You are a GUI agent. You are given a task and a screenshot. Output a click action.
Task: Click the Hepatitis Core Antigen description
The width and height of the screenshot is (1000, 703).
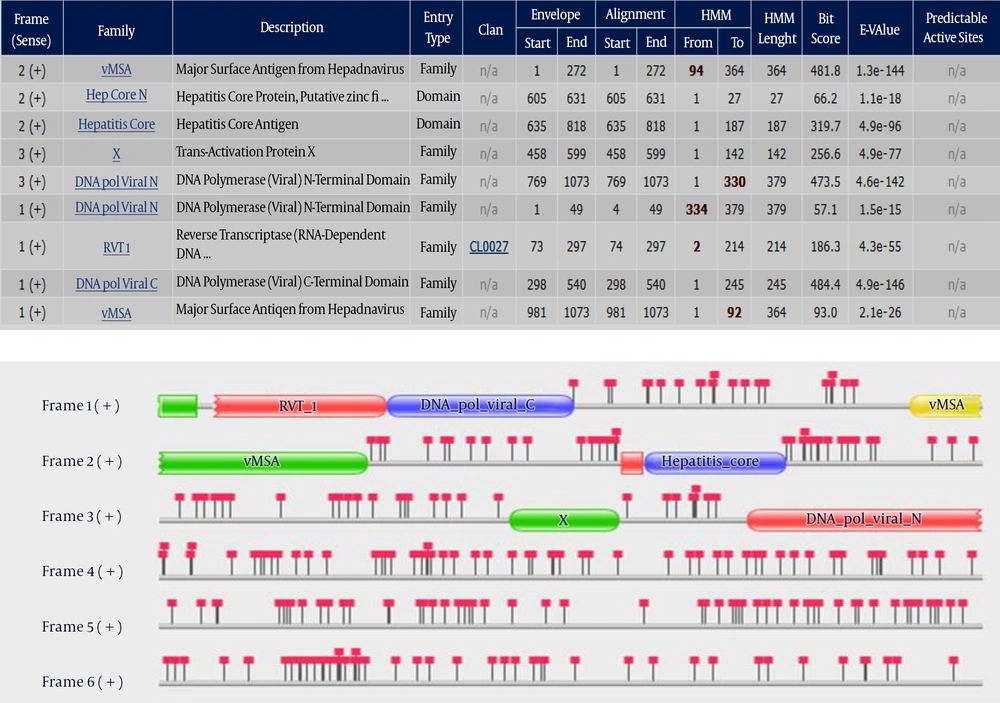[x=237, y=124]
